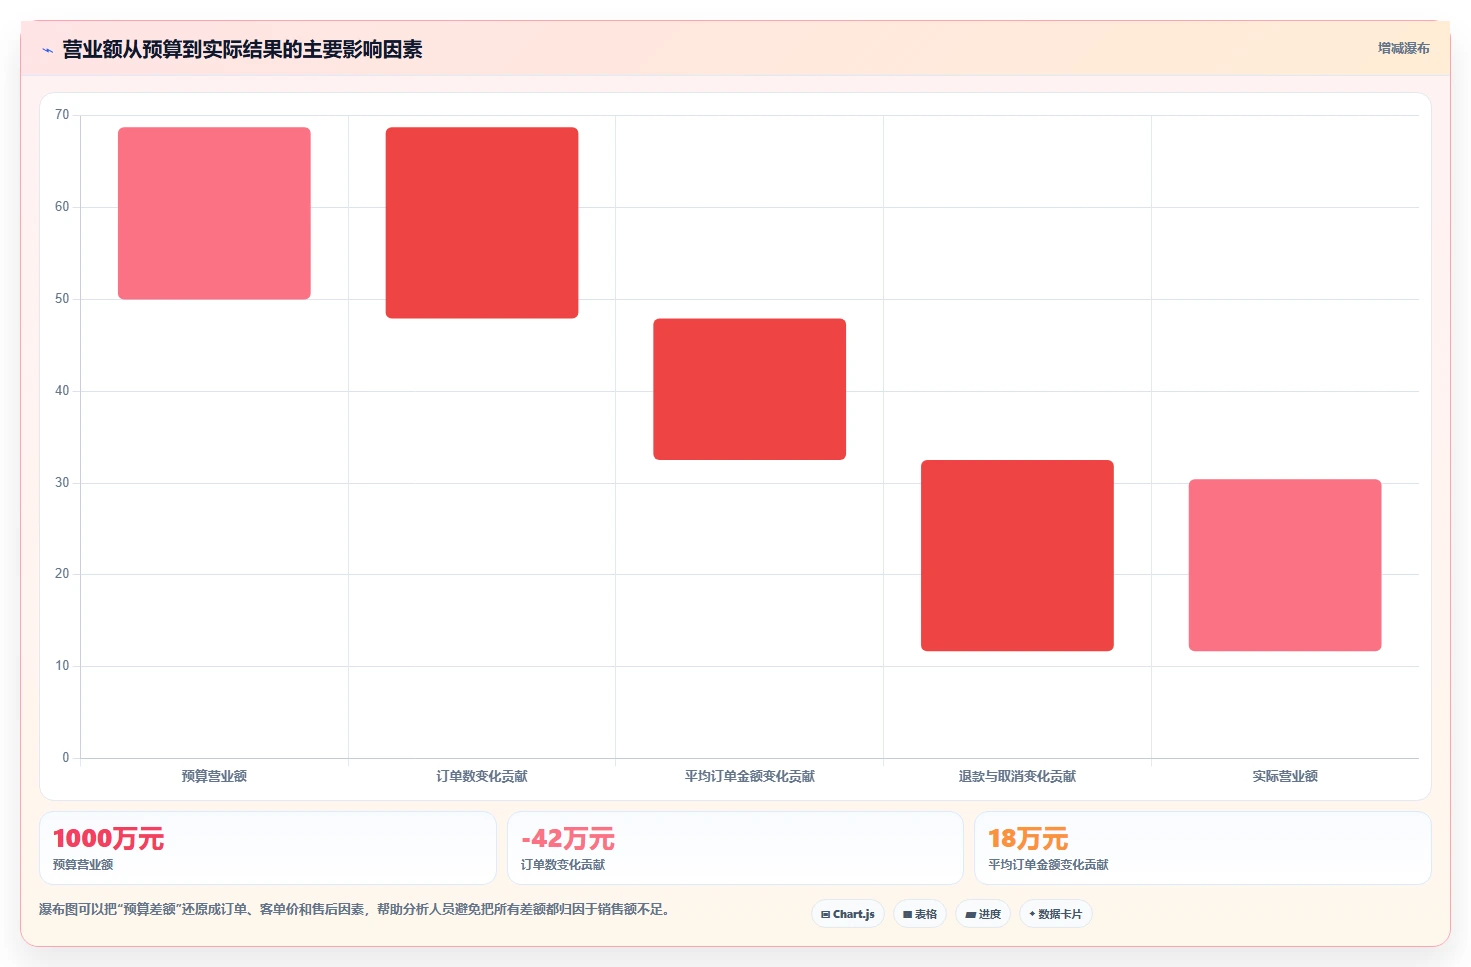Open the 18万元 平均订单金额变化贡献 card
The image size is (1471, 967).
pyautogui.click(x=1203, y=848)
